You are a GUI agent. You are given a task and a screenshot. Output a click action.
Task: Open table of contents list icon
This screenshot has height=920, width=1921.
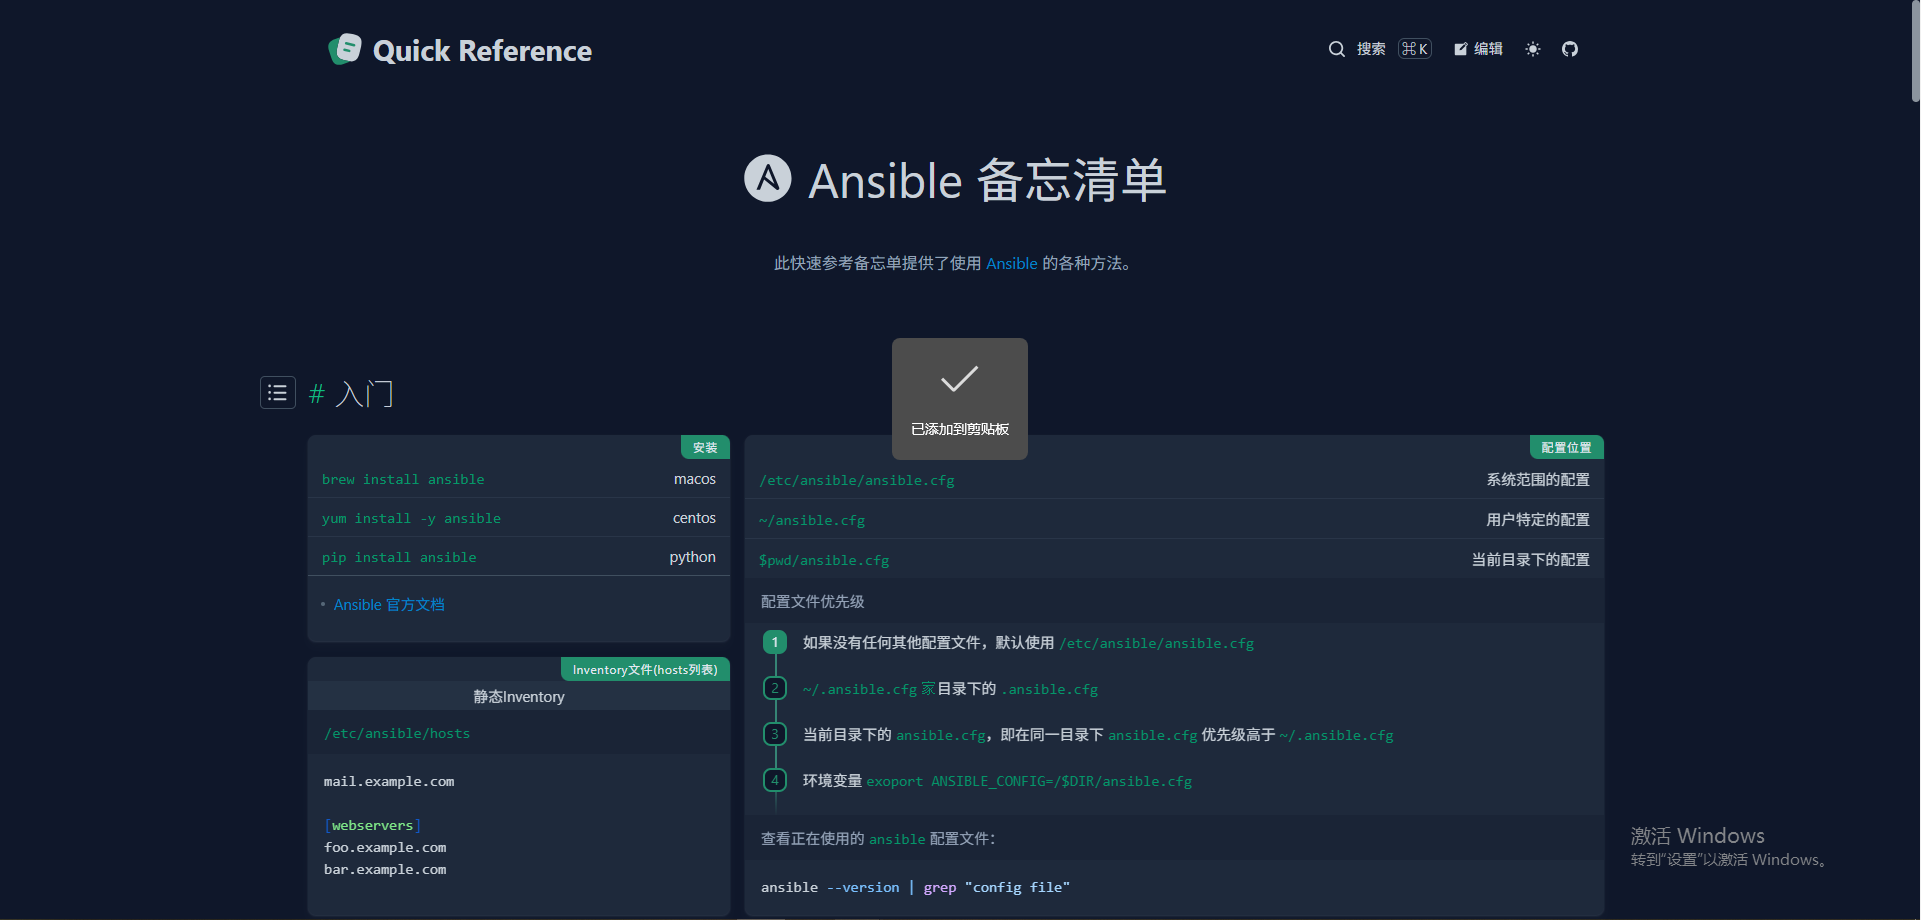coord(278,393)
